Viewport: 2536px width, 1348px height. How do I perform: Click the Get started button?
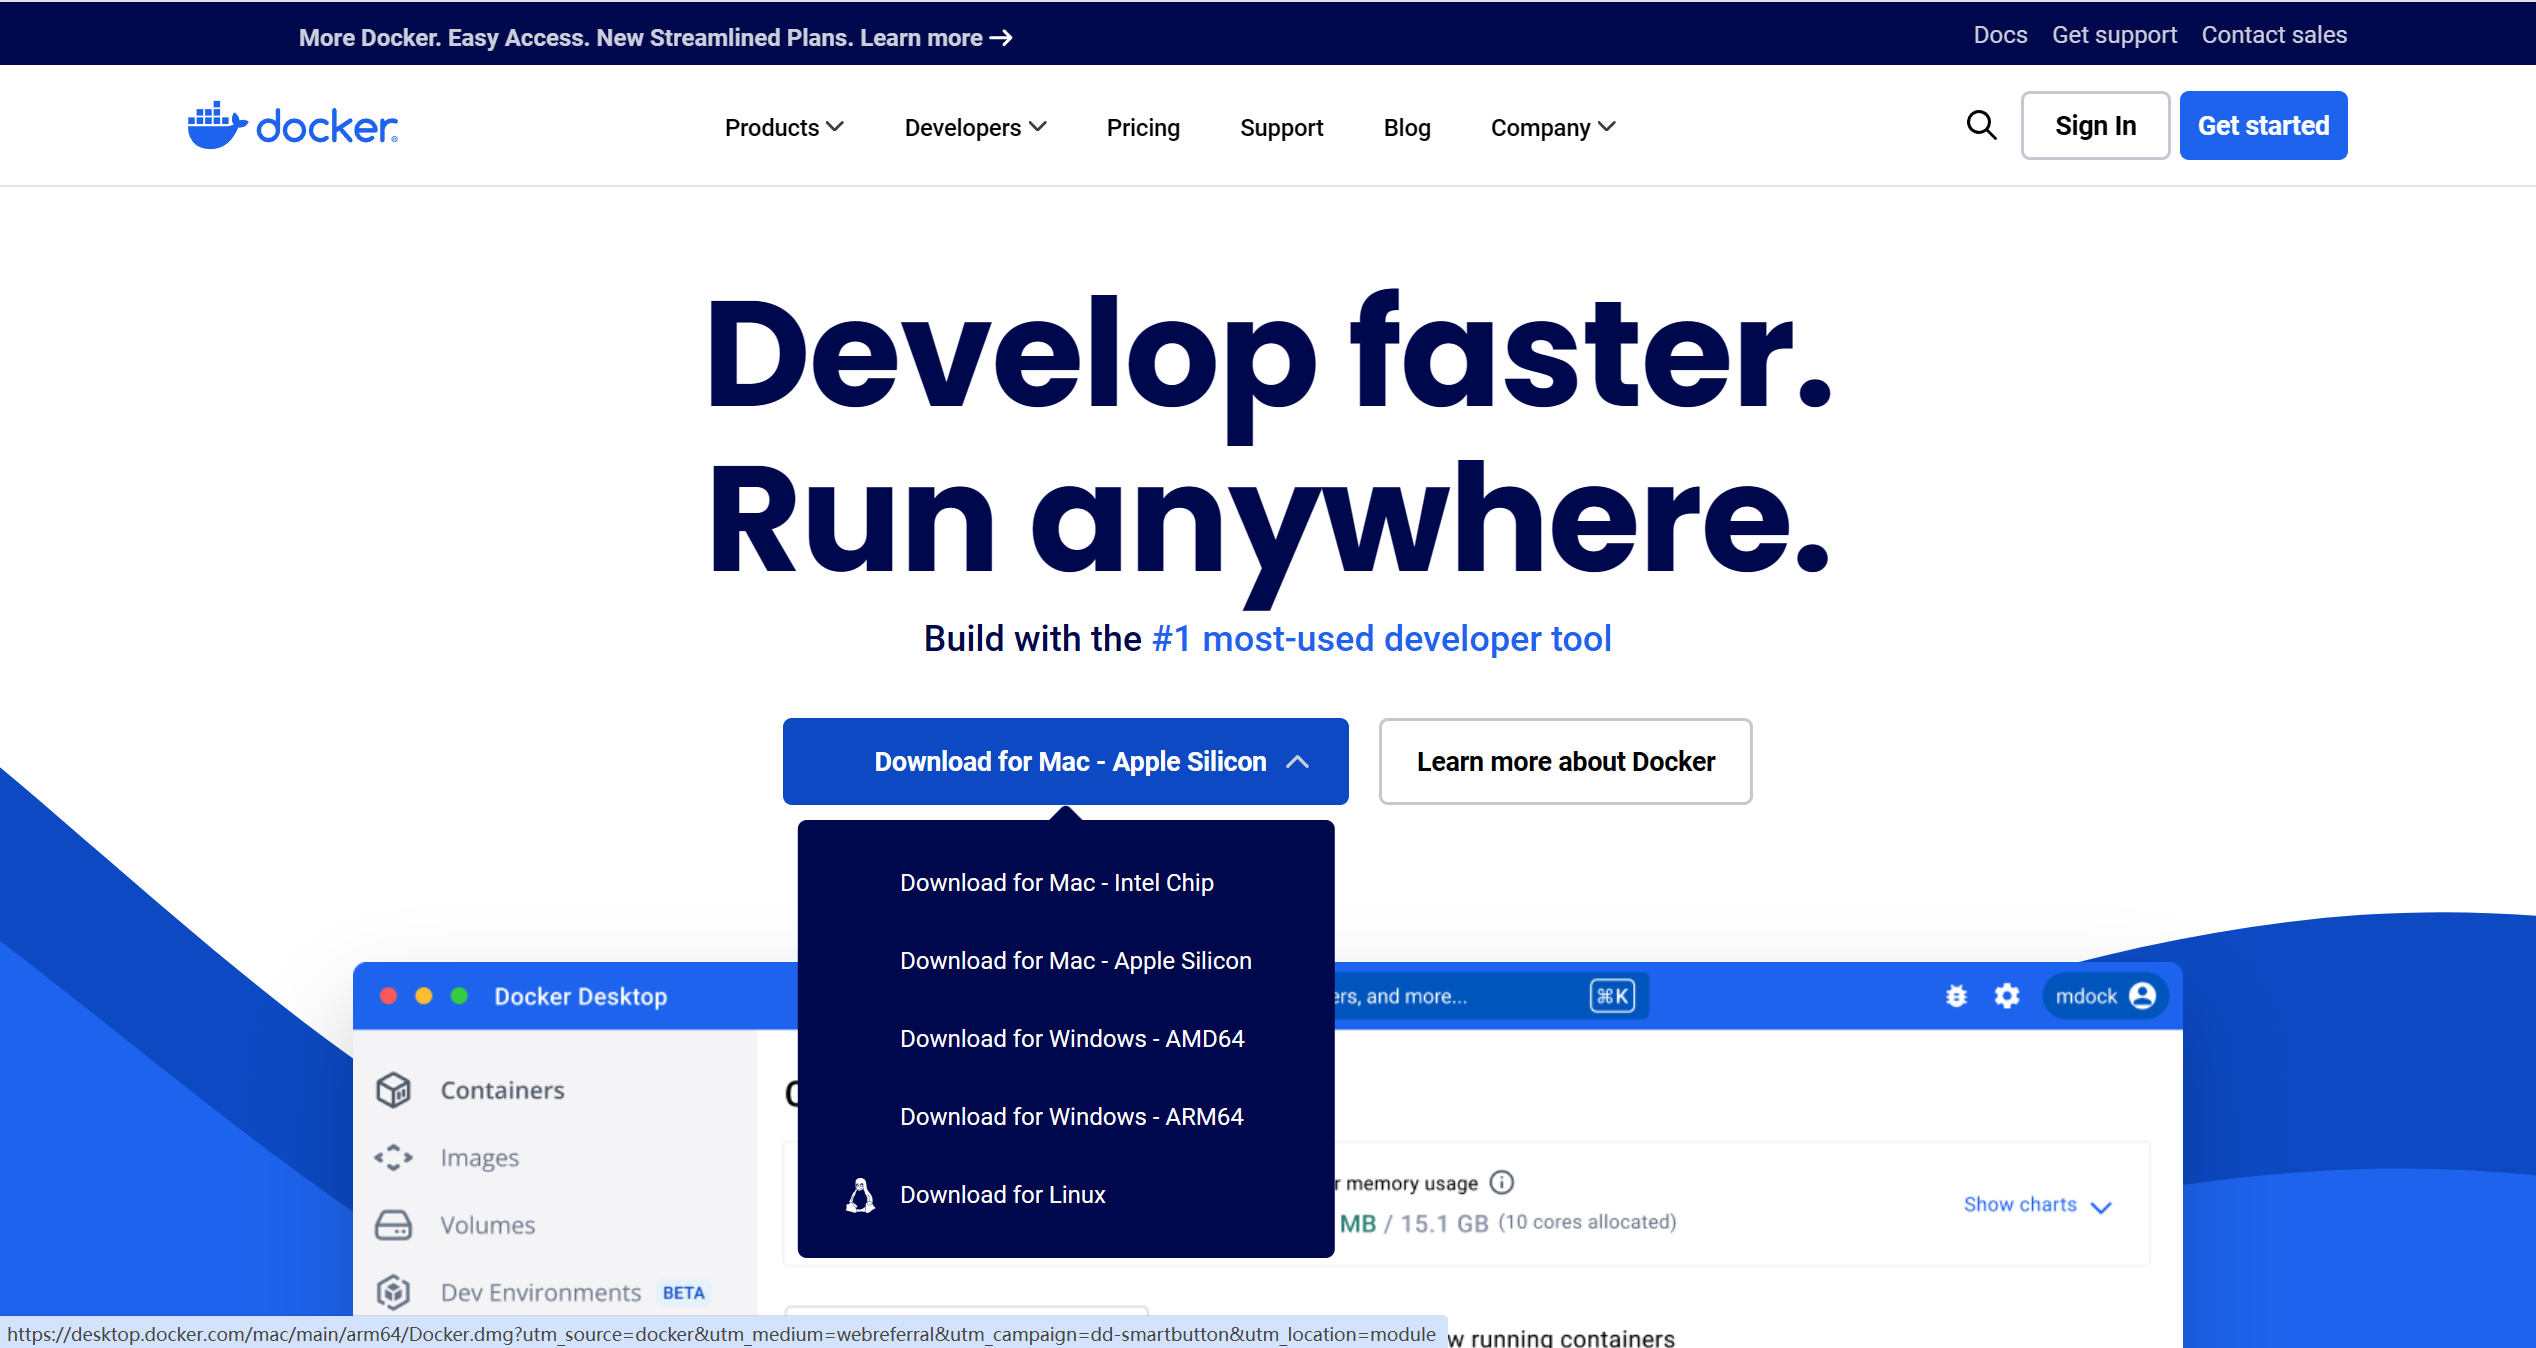click(x=2263, y=125)
